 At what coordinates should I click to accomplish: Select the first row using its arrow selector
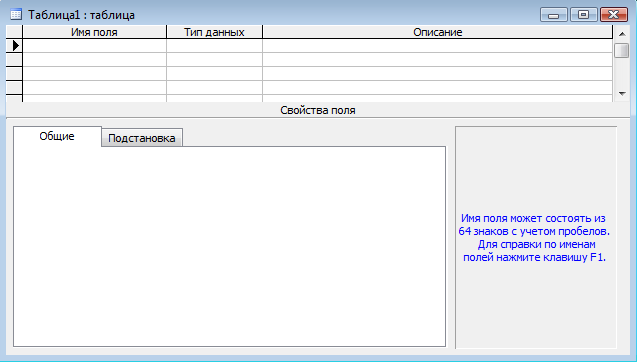click(14, 46)
